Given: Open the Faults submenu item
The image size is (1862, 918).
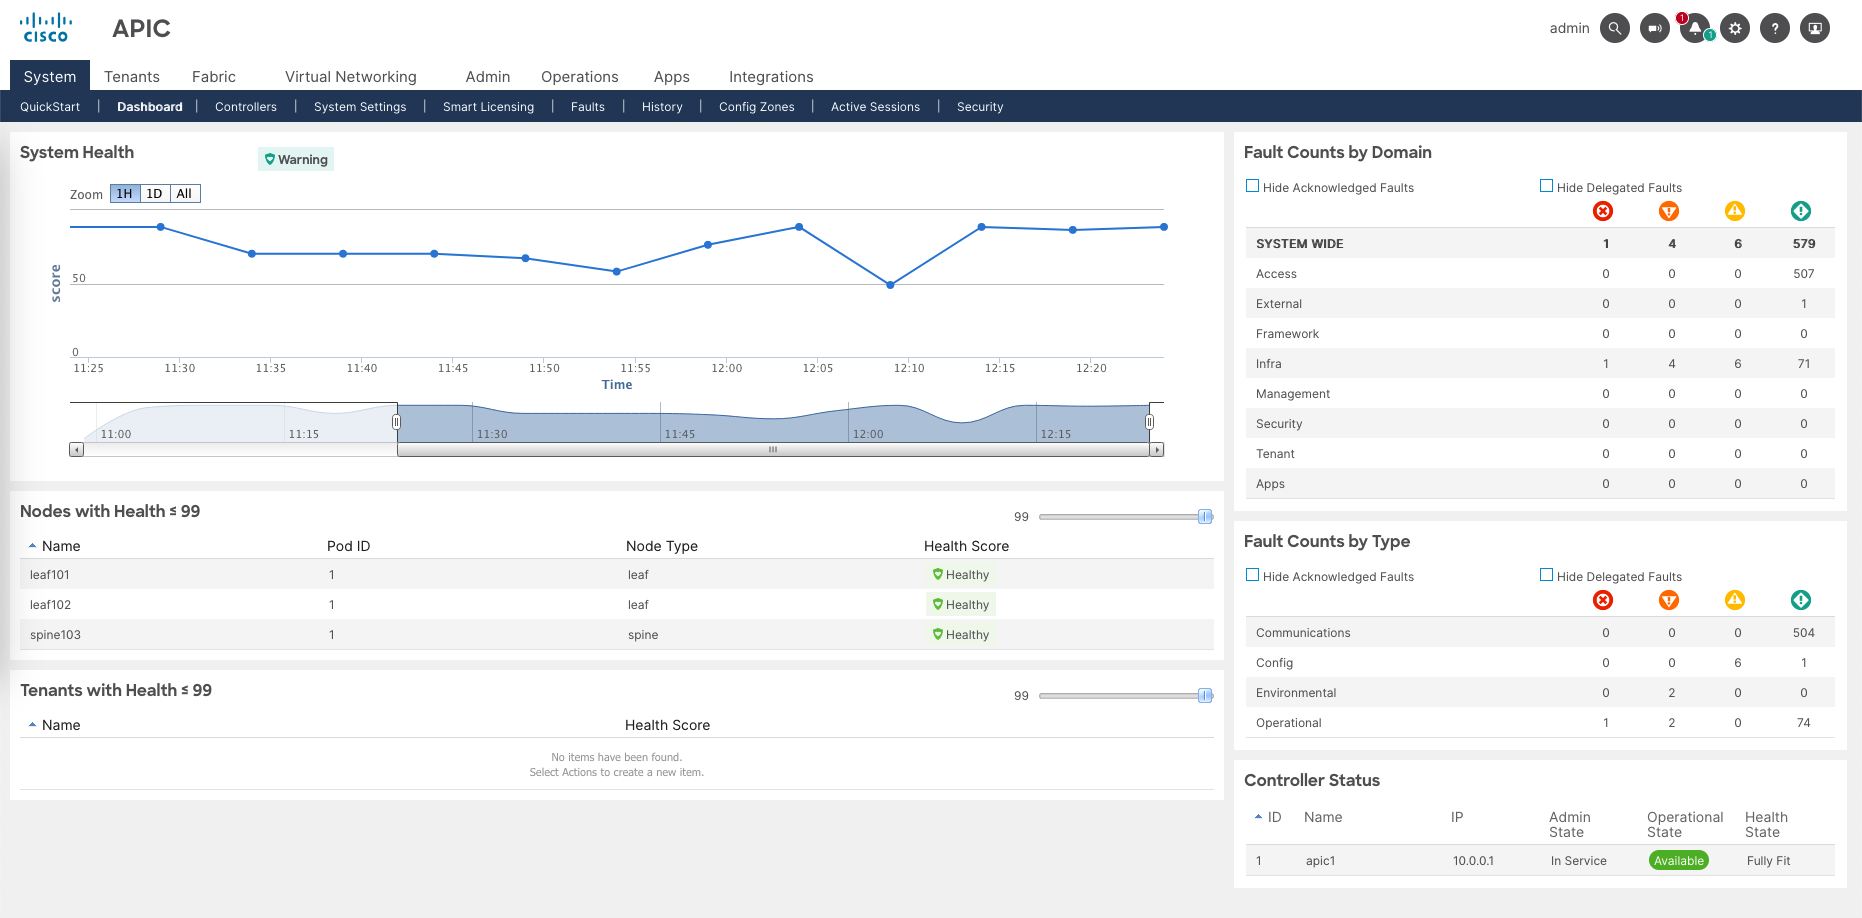Looking at the screenshot, I should [587, 107].
